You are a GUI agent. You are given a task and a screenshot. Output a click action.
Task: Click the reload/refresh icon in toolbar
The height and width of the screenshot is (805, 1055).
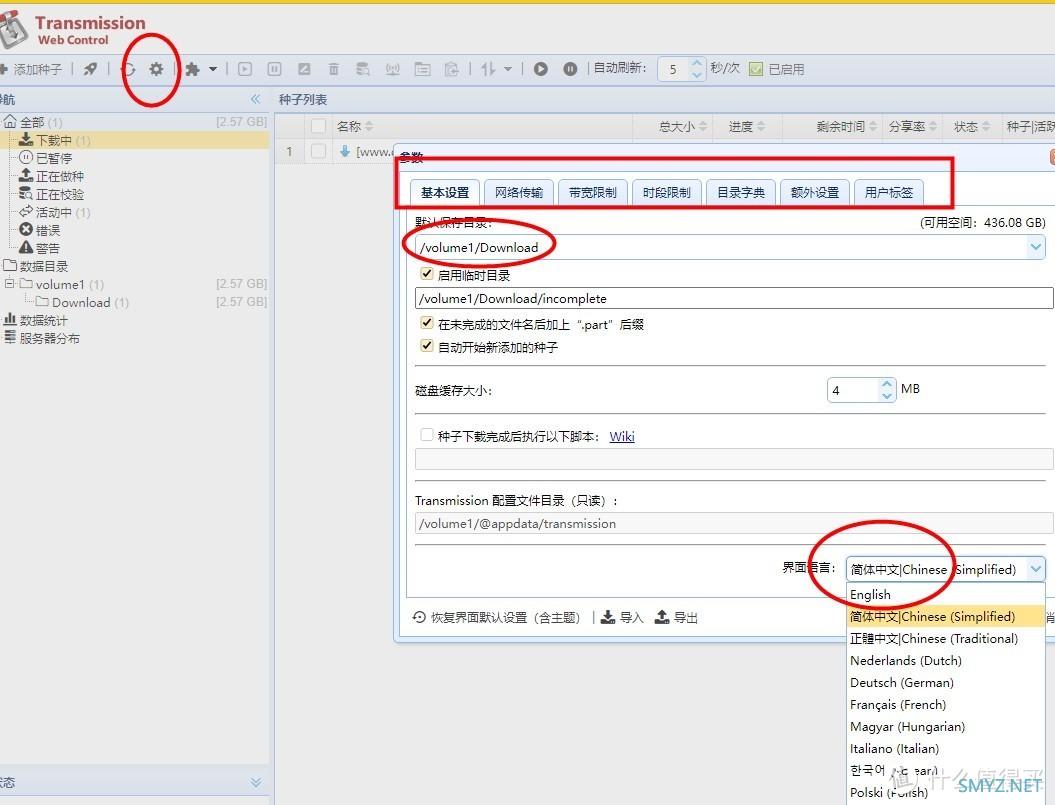(129, 69)
